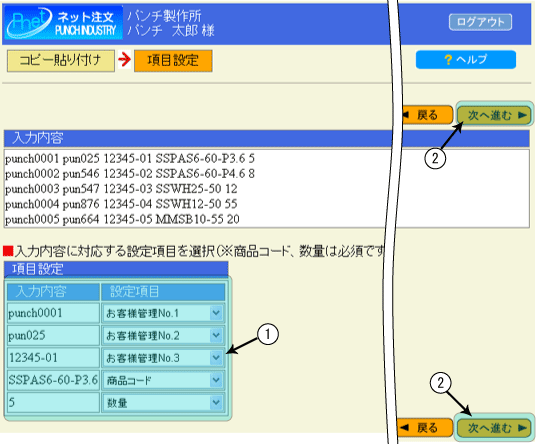The width and height of the screenshot is (536, 444).
Task: Click the Pnet ネット注文 logo
Action: tap(63, 23)
